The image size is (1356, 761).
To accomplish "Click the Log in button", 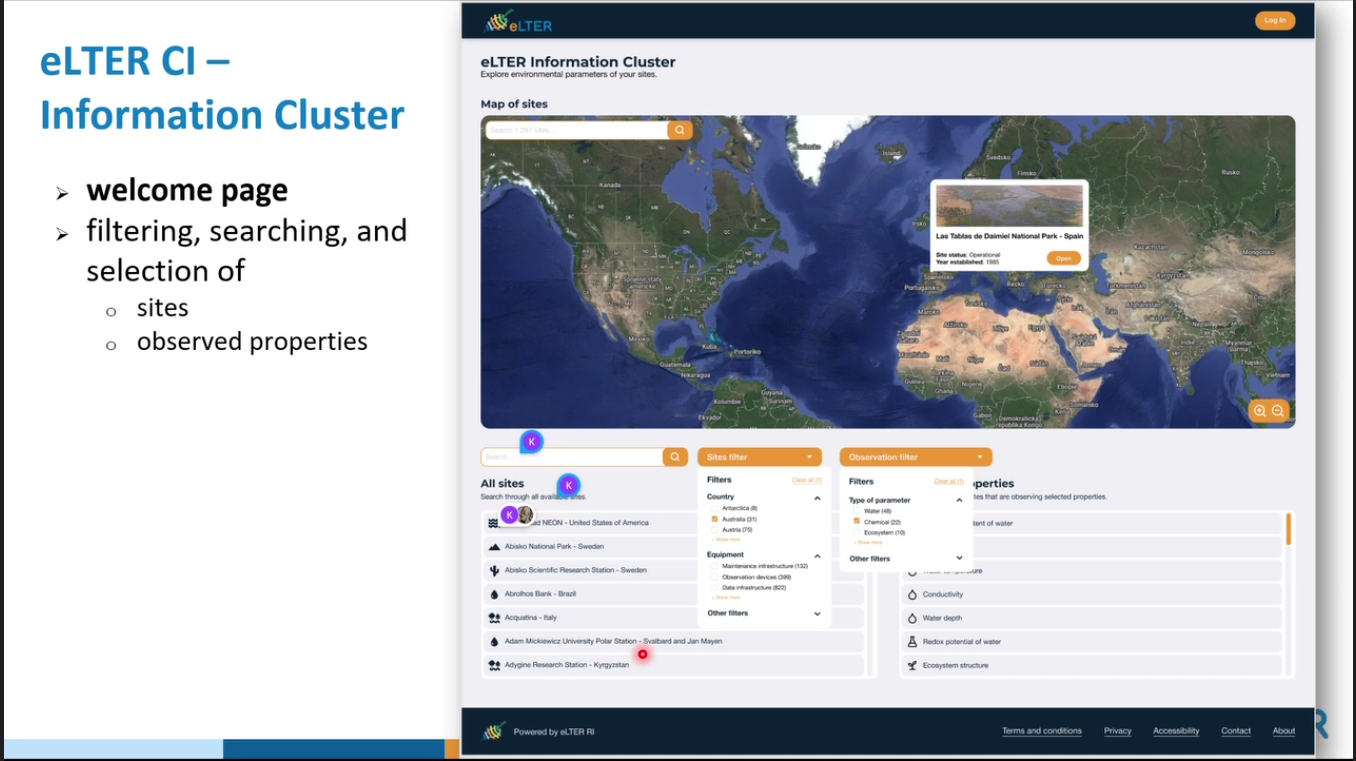I will click(x=1275, y=20).
